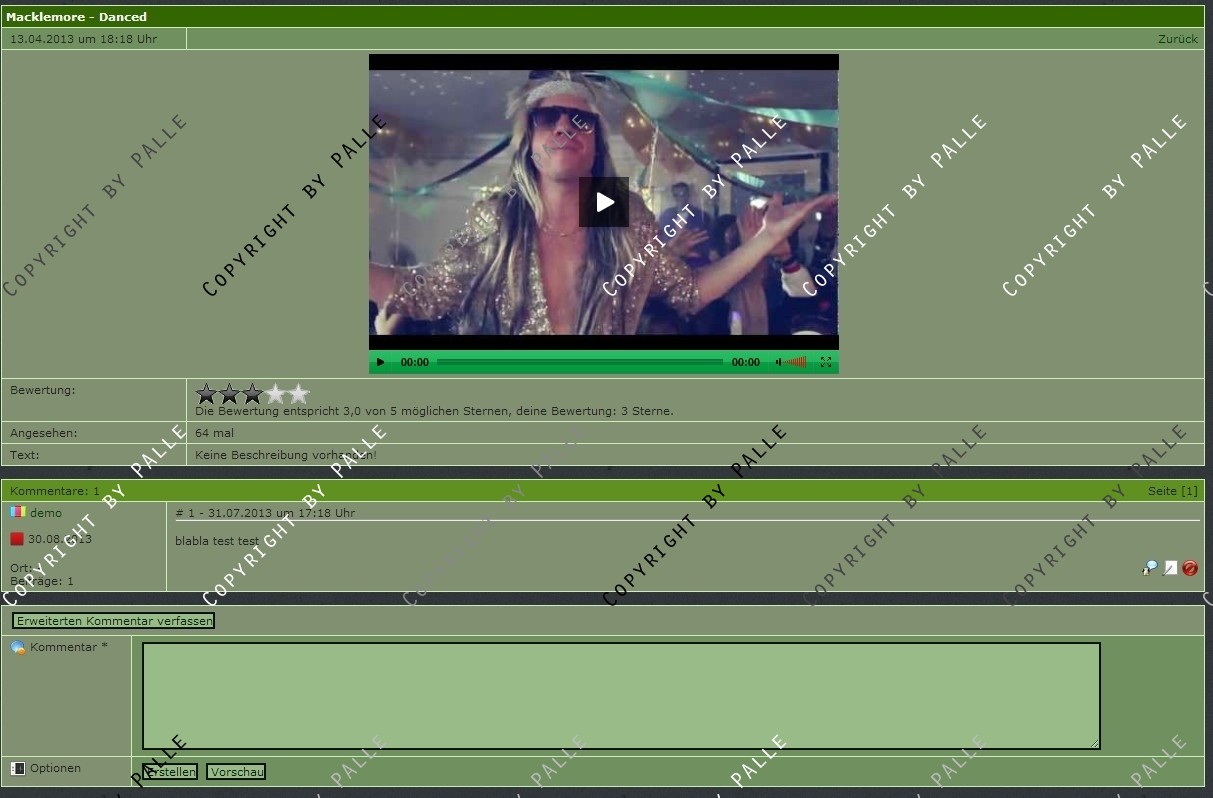This screenshot has height=798, width=1213.
Task: Click the edit comment pencil icon
Action: [1170, 568]
